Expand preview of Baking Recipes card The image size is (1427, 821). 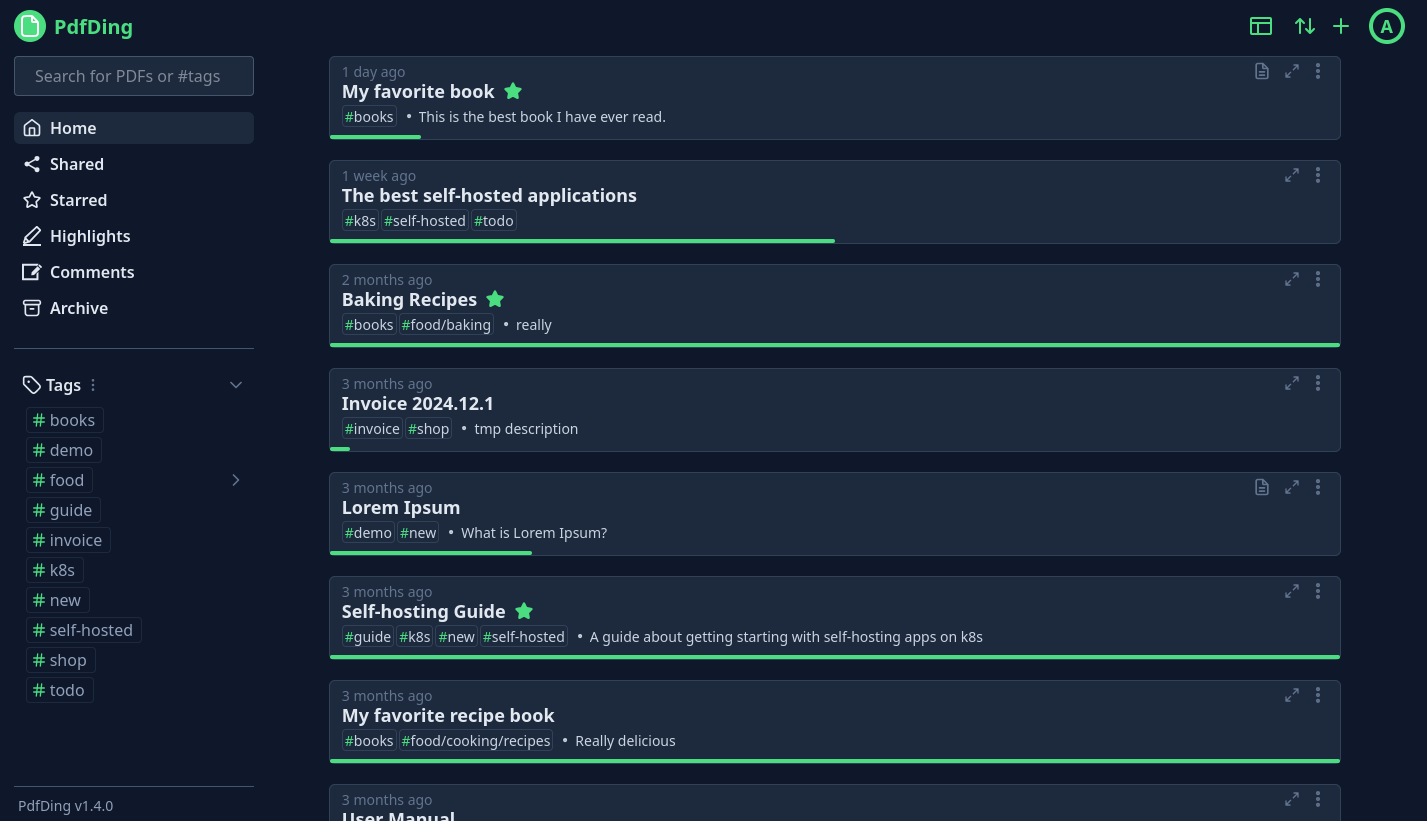tap(1292, 279)
